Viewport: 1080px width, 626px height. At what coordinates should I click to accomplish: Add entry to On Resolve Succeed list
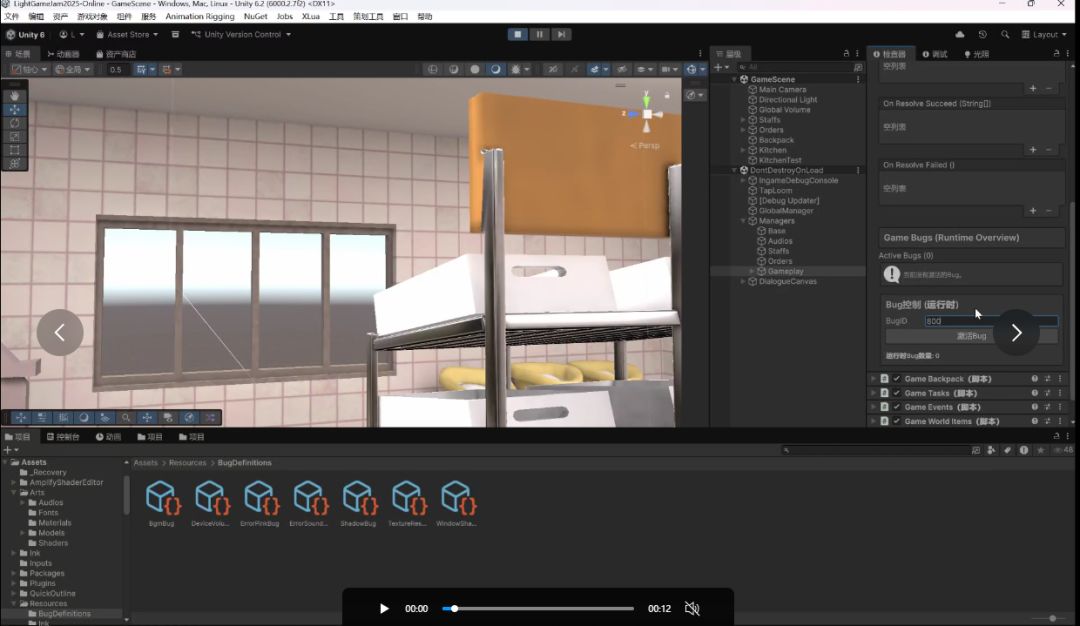(1032, 149)
